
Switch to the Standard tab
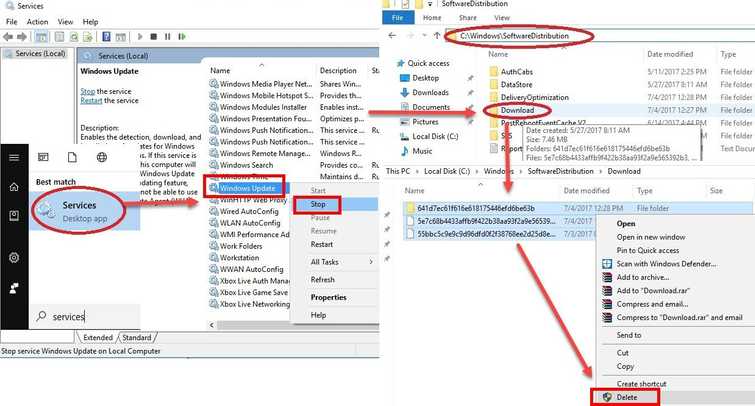(137, 338)
